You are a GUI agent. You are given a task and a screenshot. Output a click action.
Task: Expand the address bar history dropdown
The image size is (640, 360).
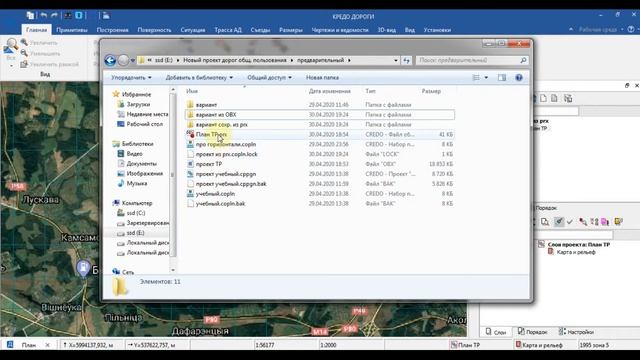click(396, 60)
